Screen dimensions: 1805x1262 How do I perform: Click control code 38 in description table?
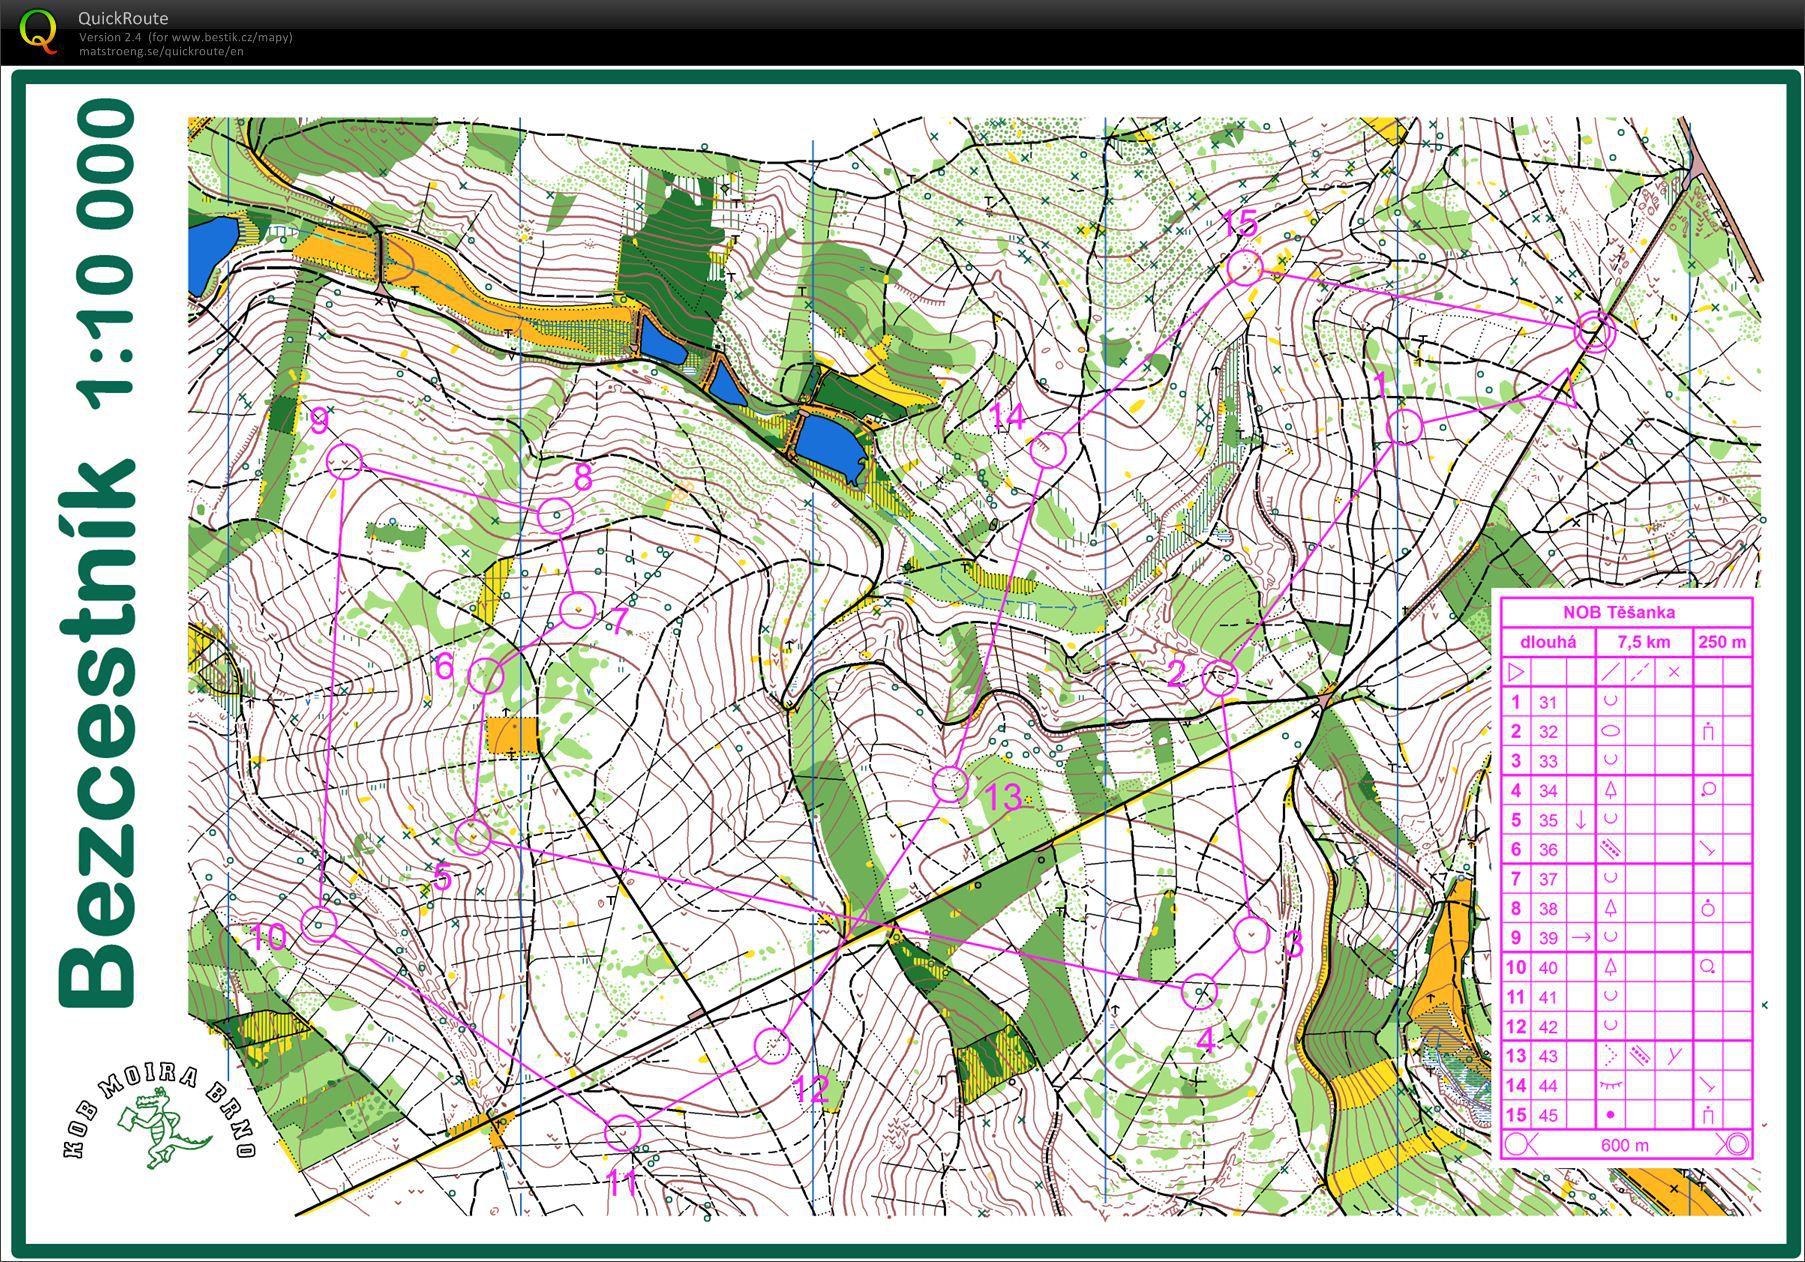(1548, 909)
